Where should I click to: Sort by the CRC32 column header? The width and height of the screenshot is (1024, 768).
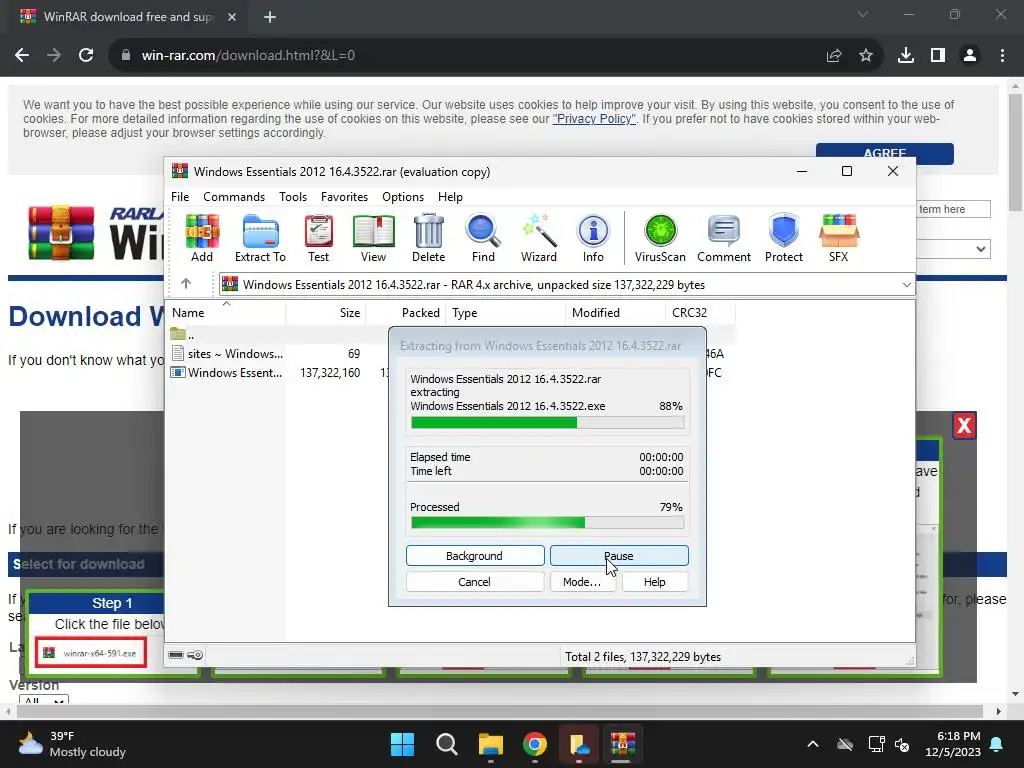point(701,313)
